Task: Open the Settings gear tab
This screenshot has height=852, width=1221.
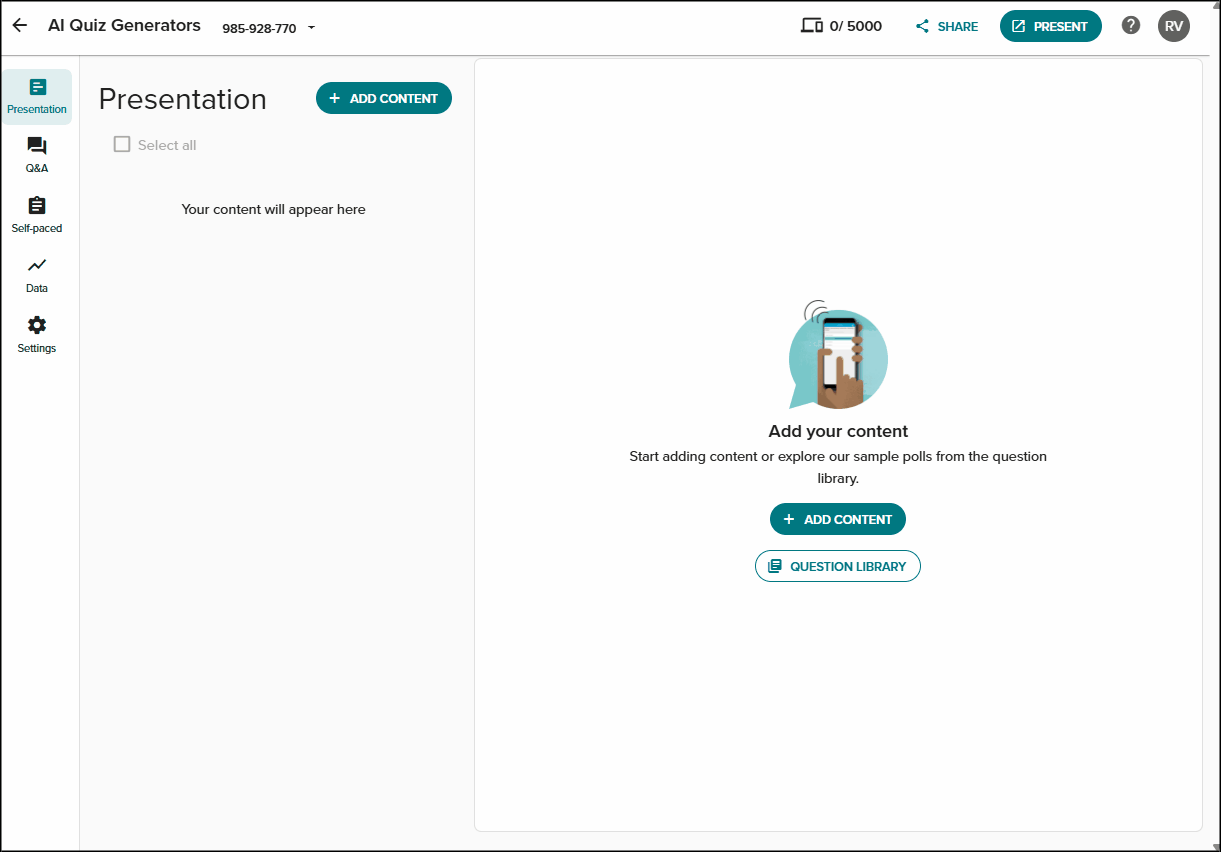Action: pyautogui.click(x=37, y=335)
